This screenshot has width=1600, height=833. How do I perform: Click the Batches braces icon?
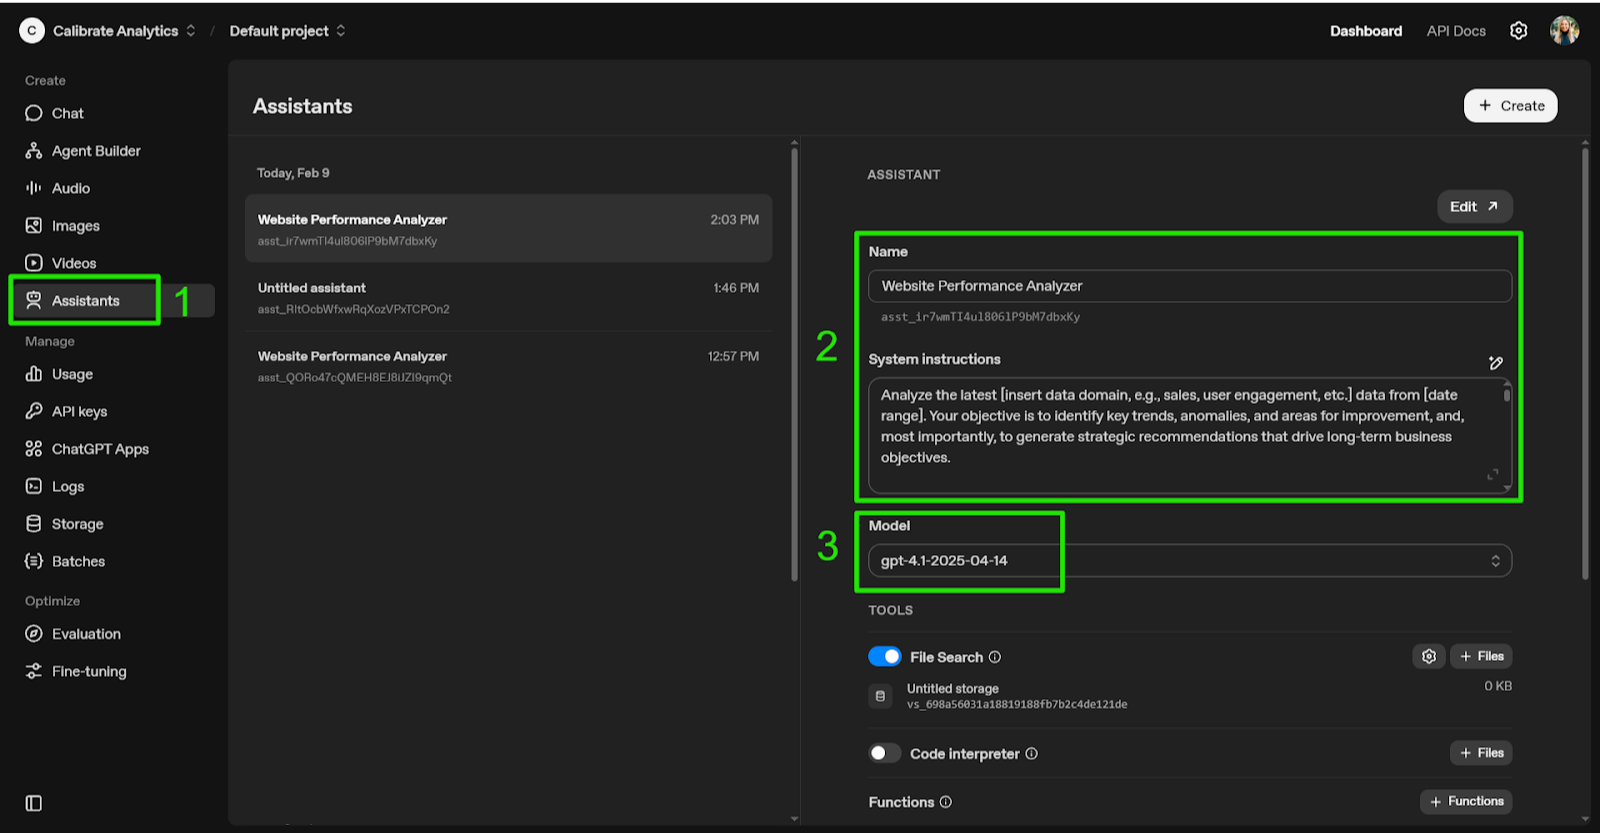(x=34, y=561)
